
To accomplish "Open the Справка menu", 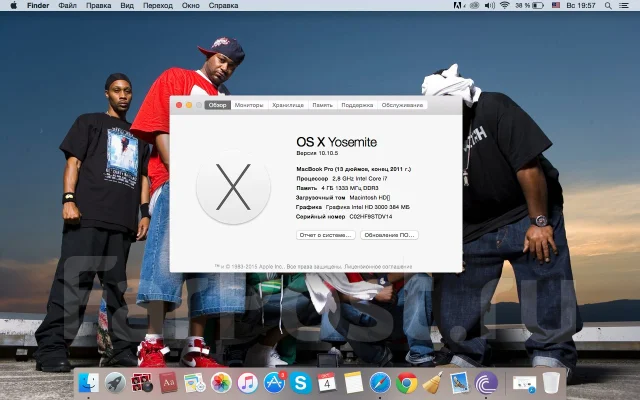I will pyautogui.click(x=223, y=5).
